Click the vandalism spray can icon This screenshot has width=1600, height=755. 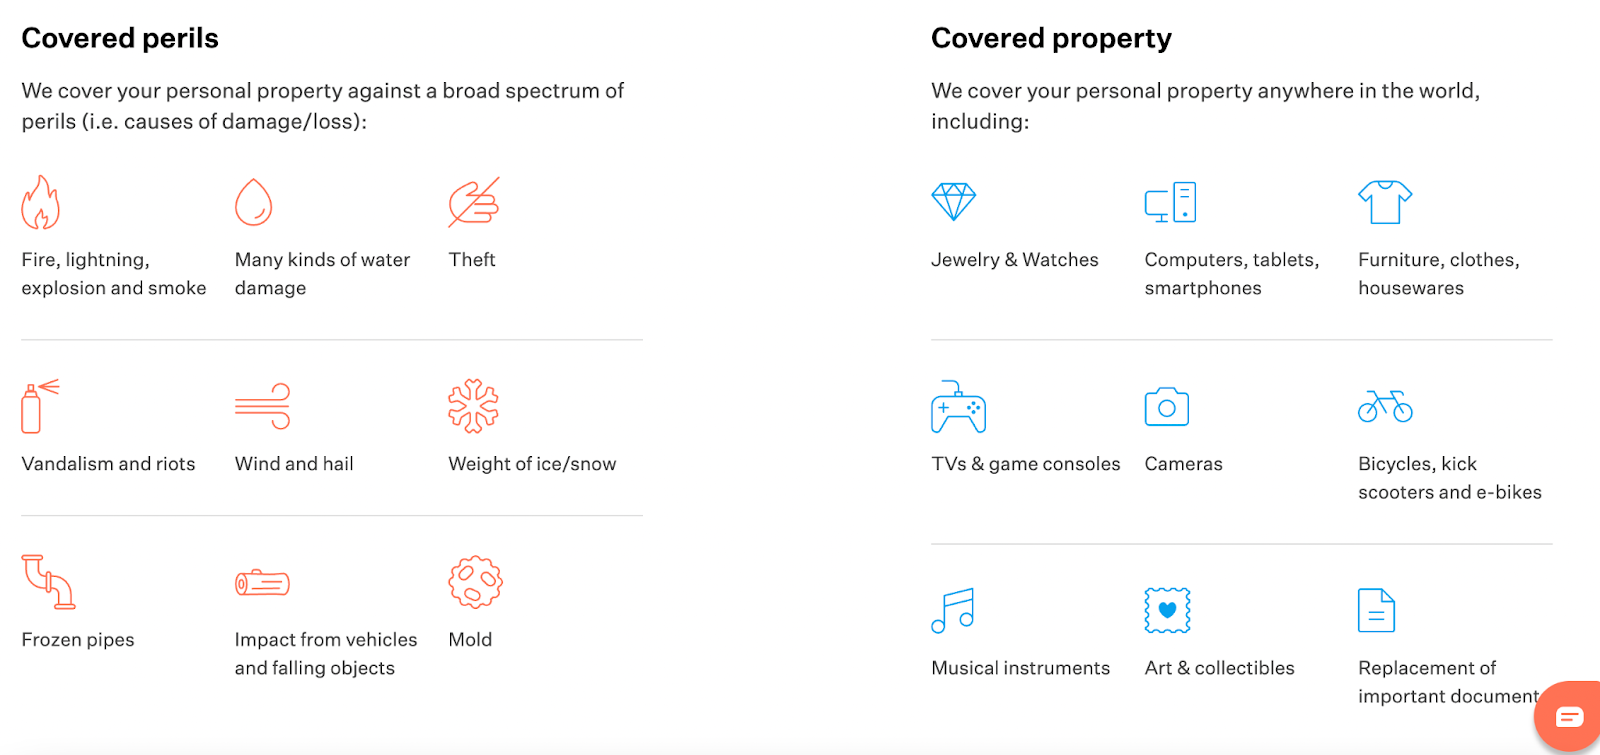coord(40,406)
